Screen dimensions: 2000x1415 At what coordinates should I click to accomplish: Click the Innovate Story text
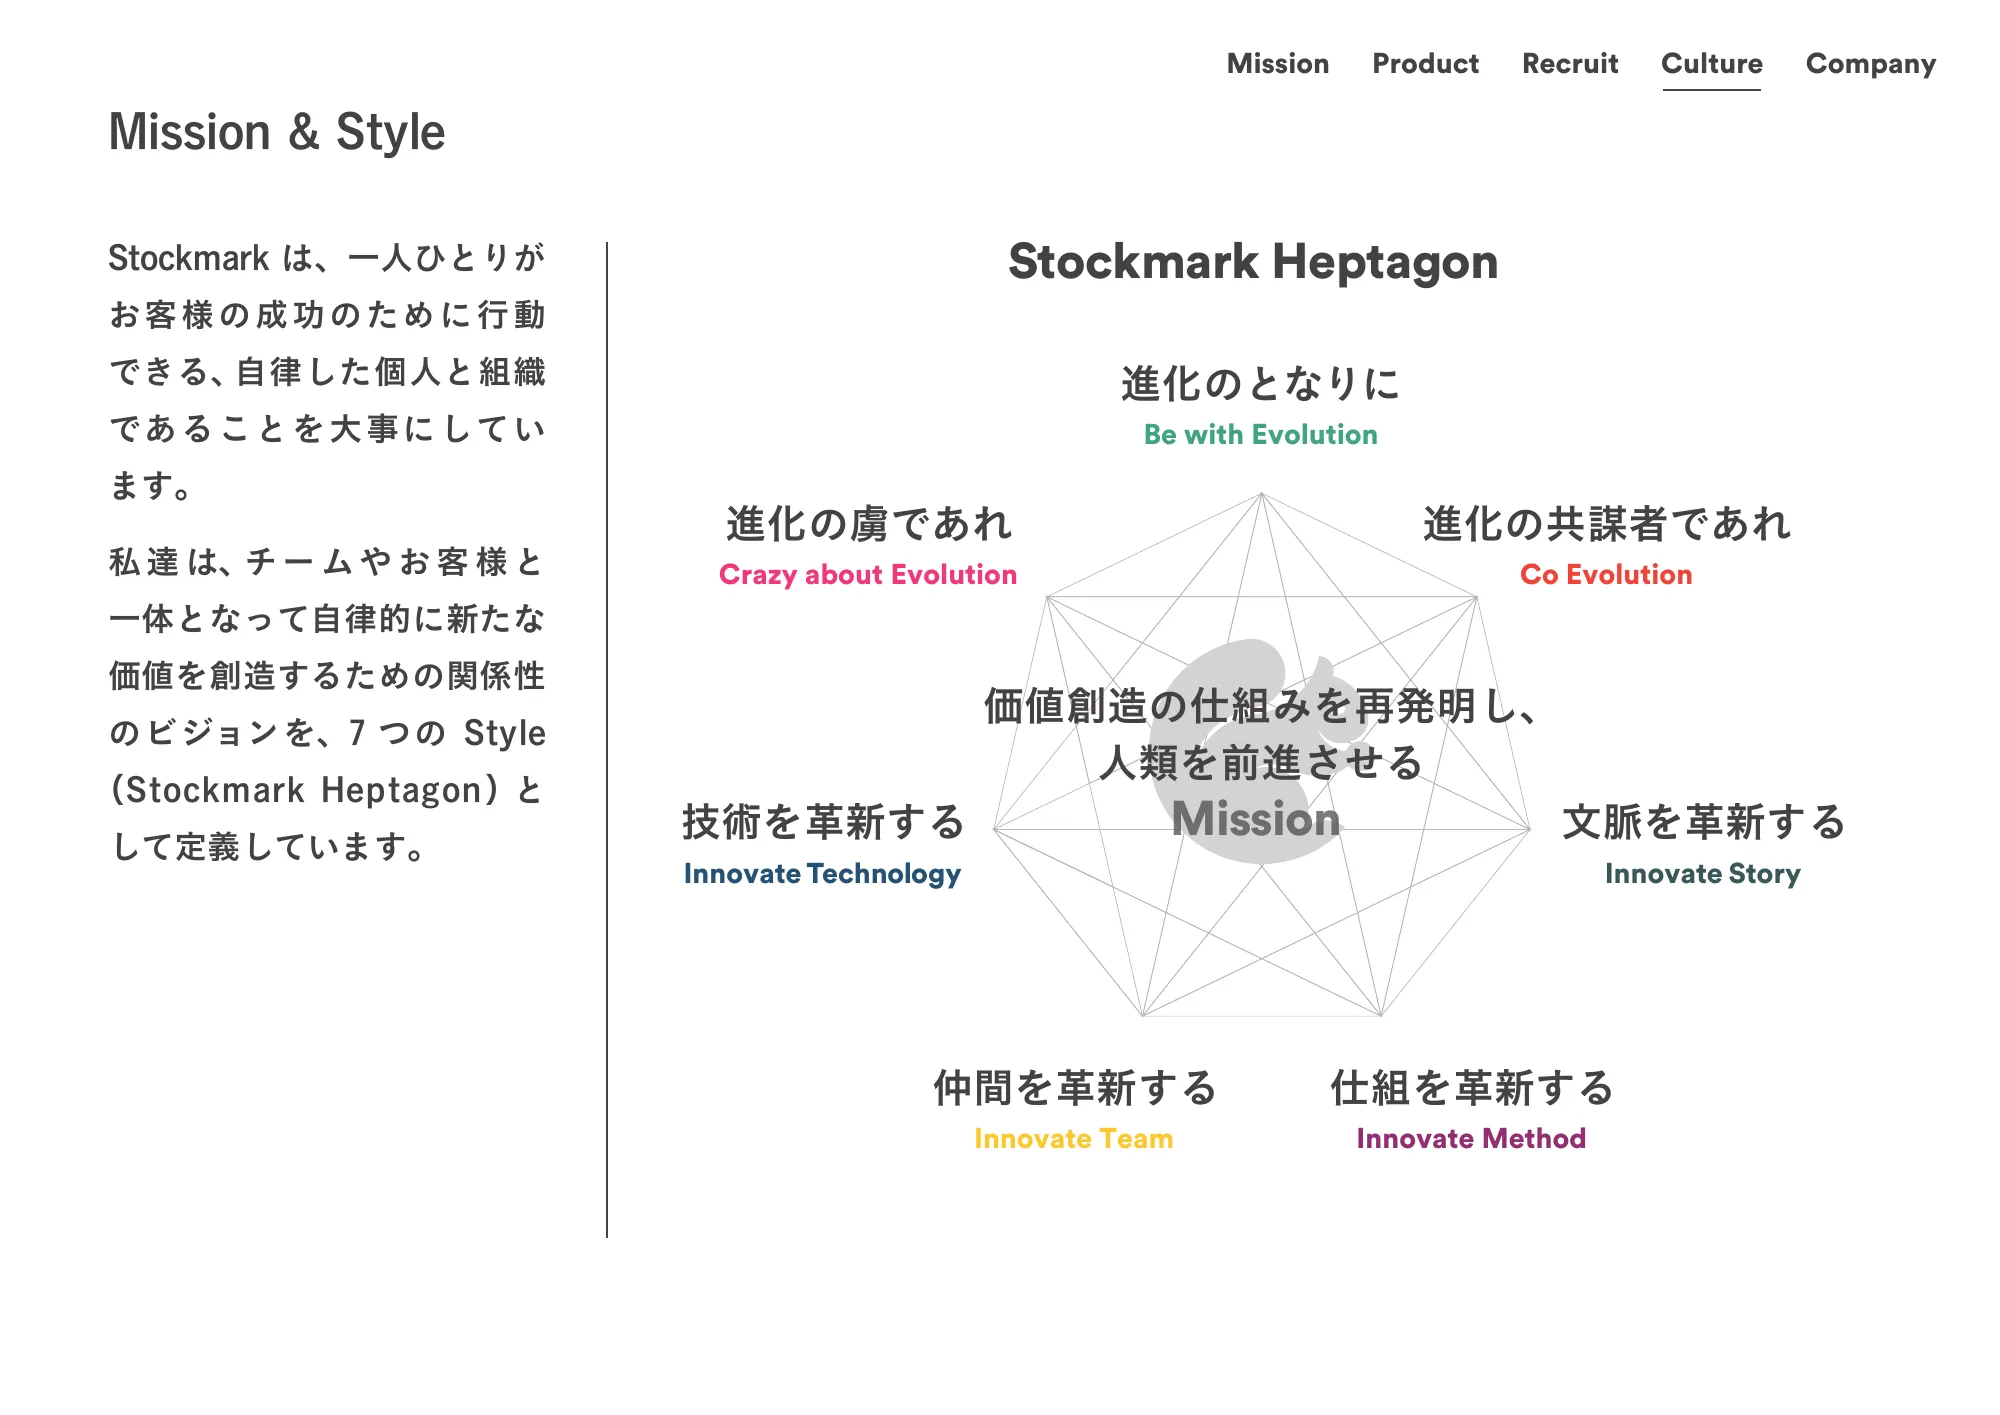[1703, 874]
